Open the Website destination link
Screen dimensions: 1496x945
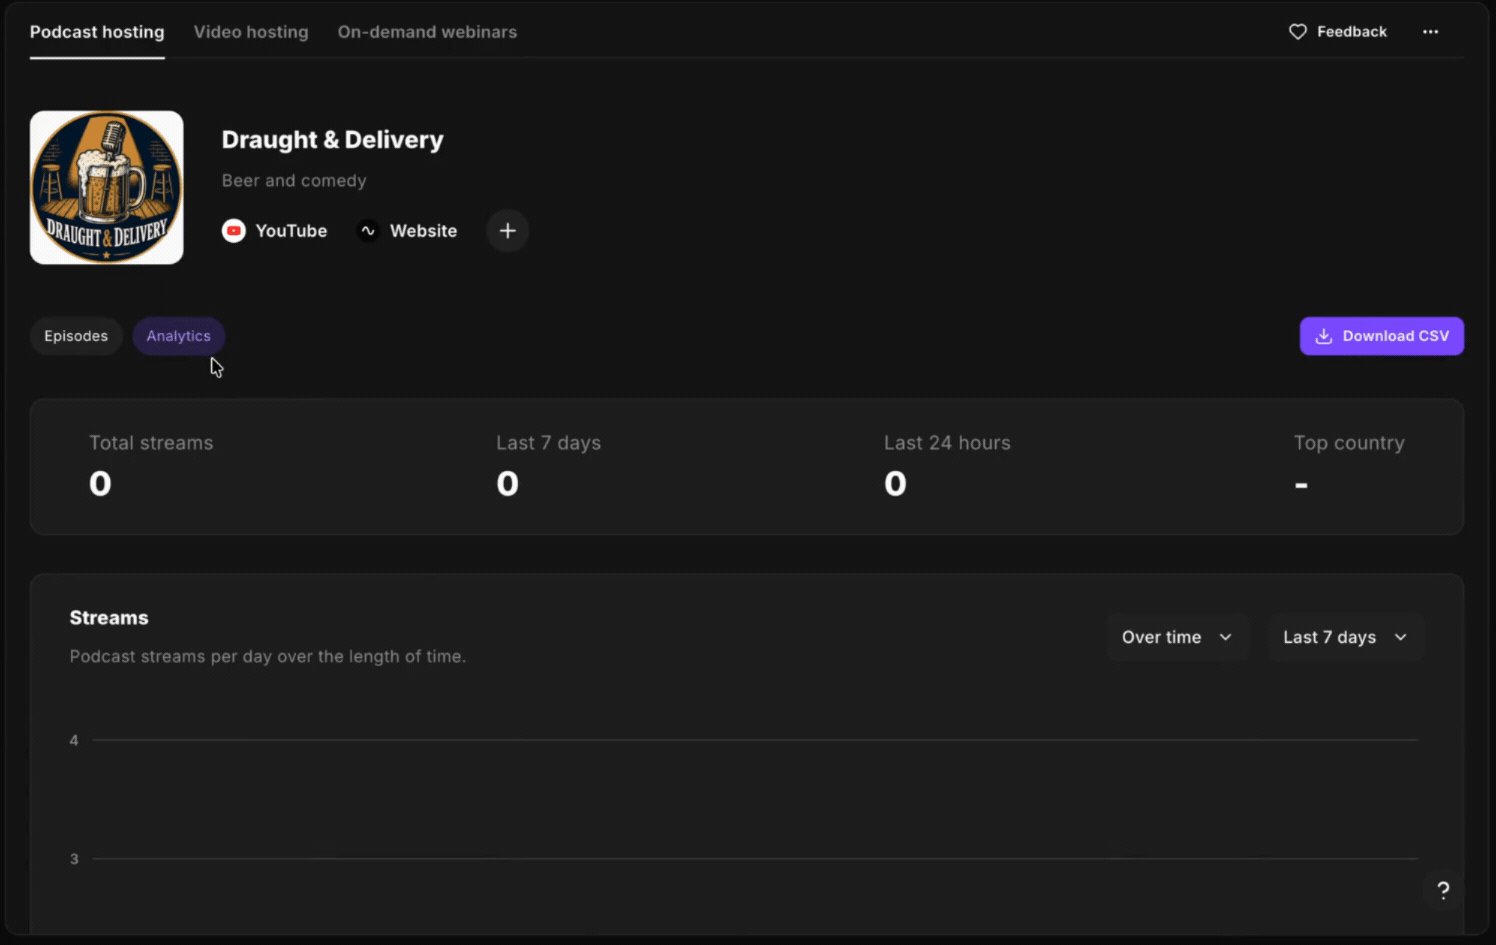(x=408, y=231)
